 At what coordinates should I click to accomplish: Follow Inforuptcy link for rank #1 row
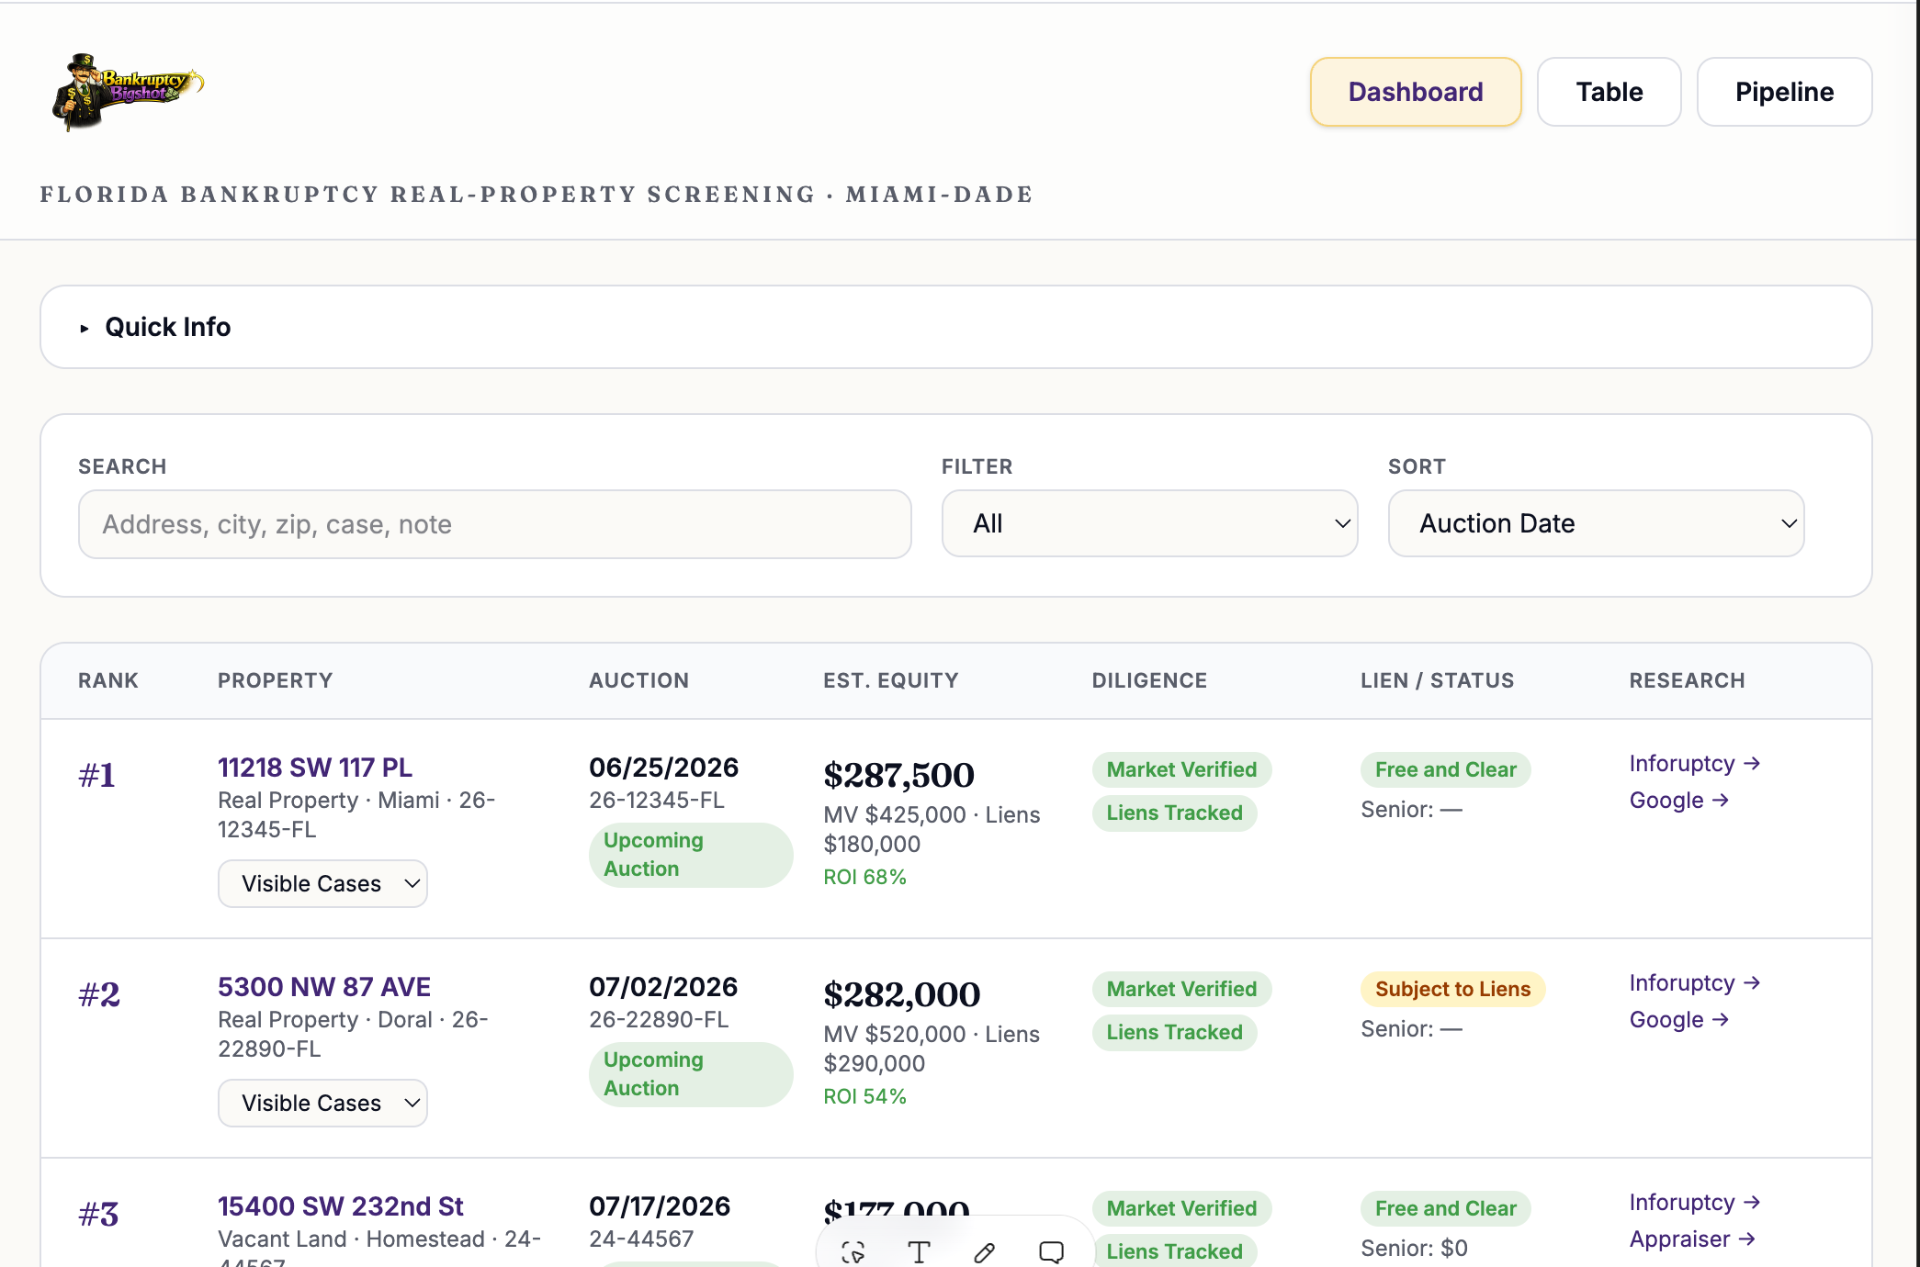(x=1695, y=763)
